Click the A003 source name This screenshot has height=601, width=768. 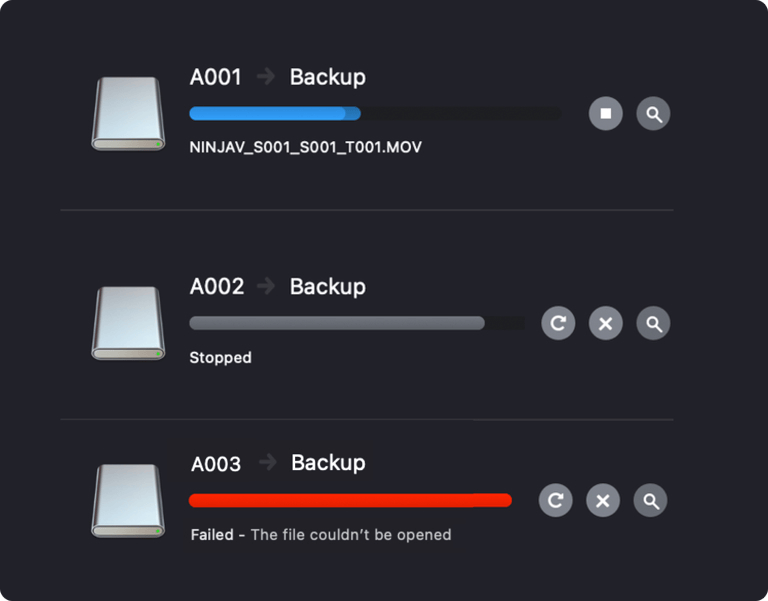pos(216,464)
